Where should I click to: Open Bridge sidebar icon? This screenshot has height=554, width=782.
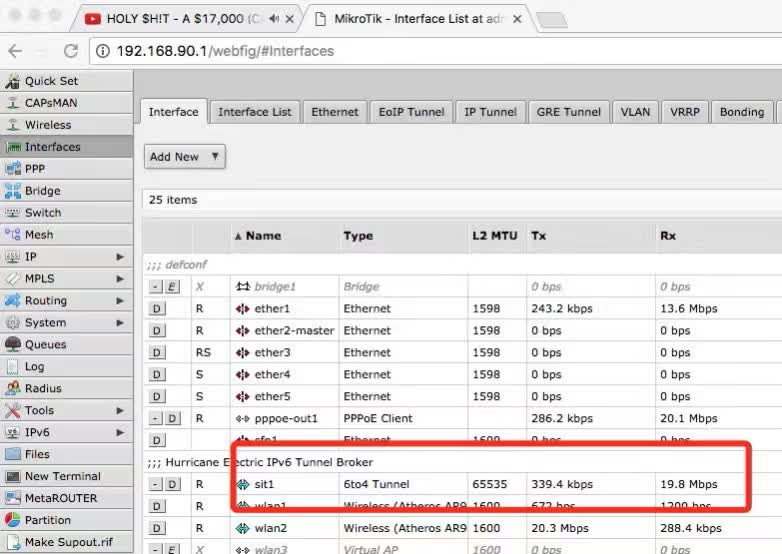tap(12, 190)
